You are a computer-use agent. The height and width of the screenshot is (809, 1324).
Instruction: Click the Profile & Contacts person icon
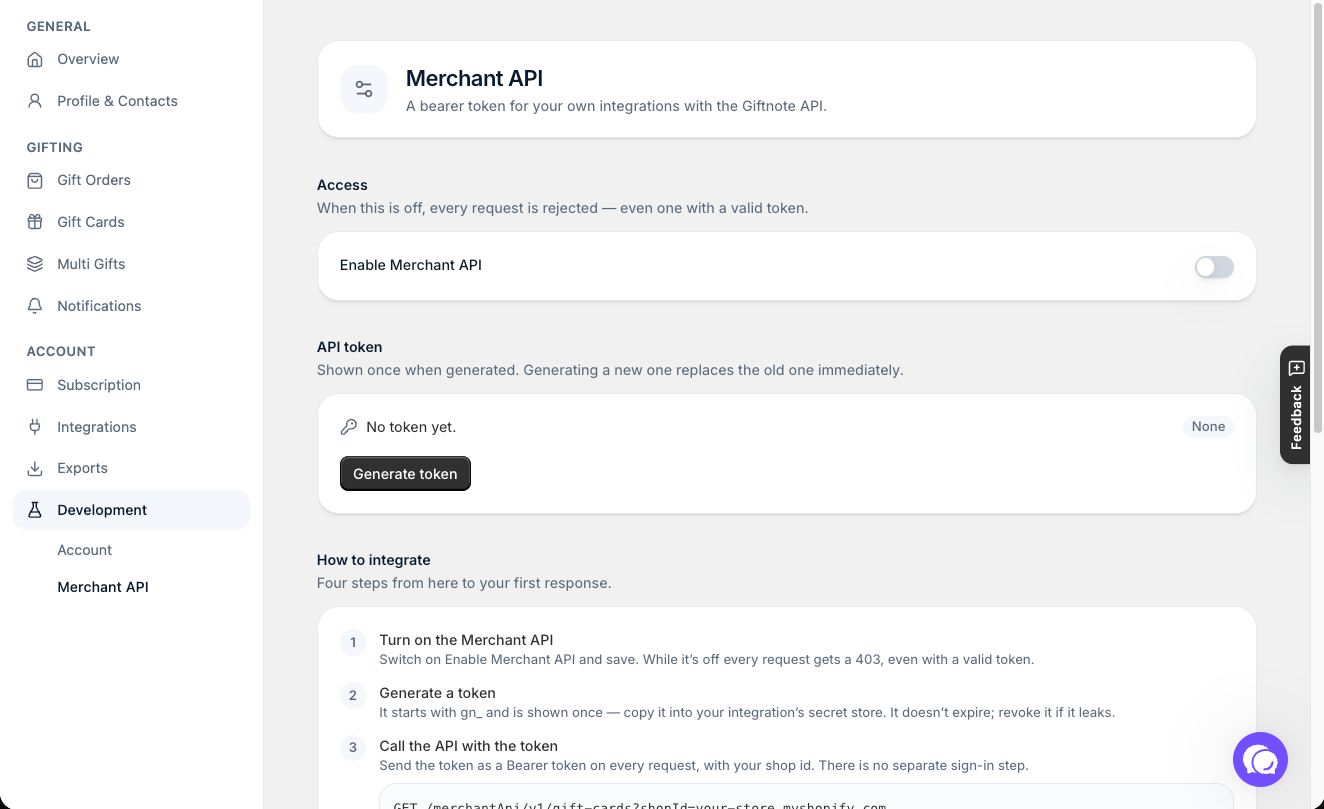pyautogui.click(x=35, y=101)
